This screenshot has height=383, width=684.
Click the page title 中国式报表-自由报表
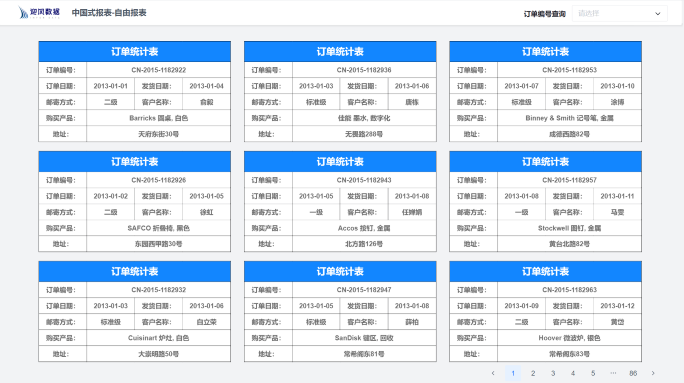tap(109, 13)
